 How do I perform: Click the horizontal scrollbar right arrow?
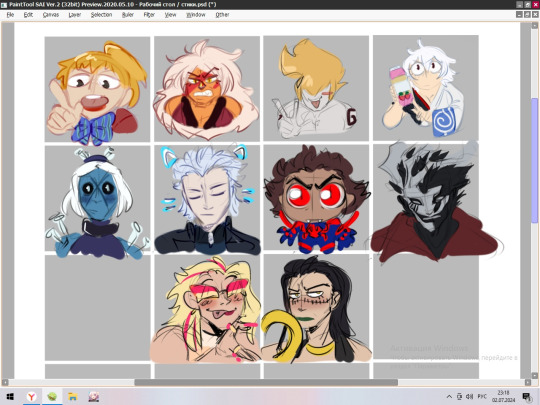pyautogui.click(x=528, y=382)
